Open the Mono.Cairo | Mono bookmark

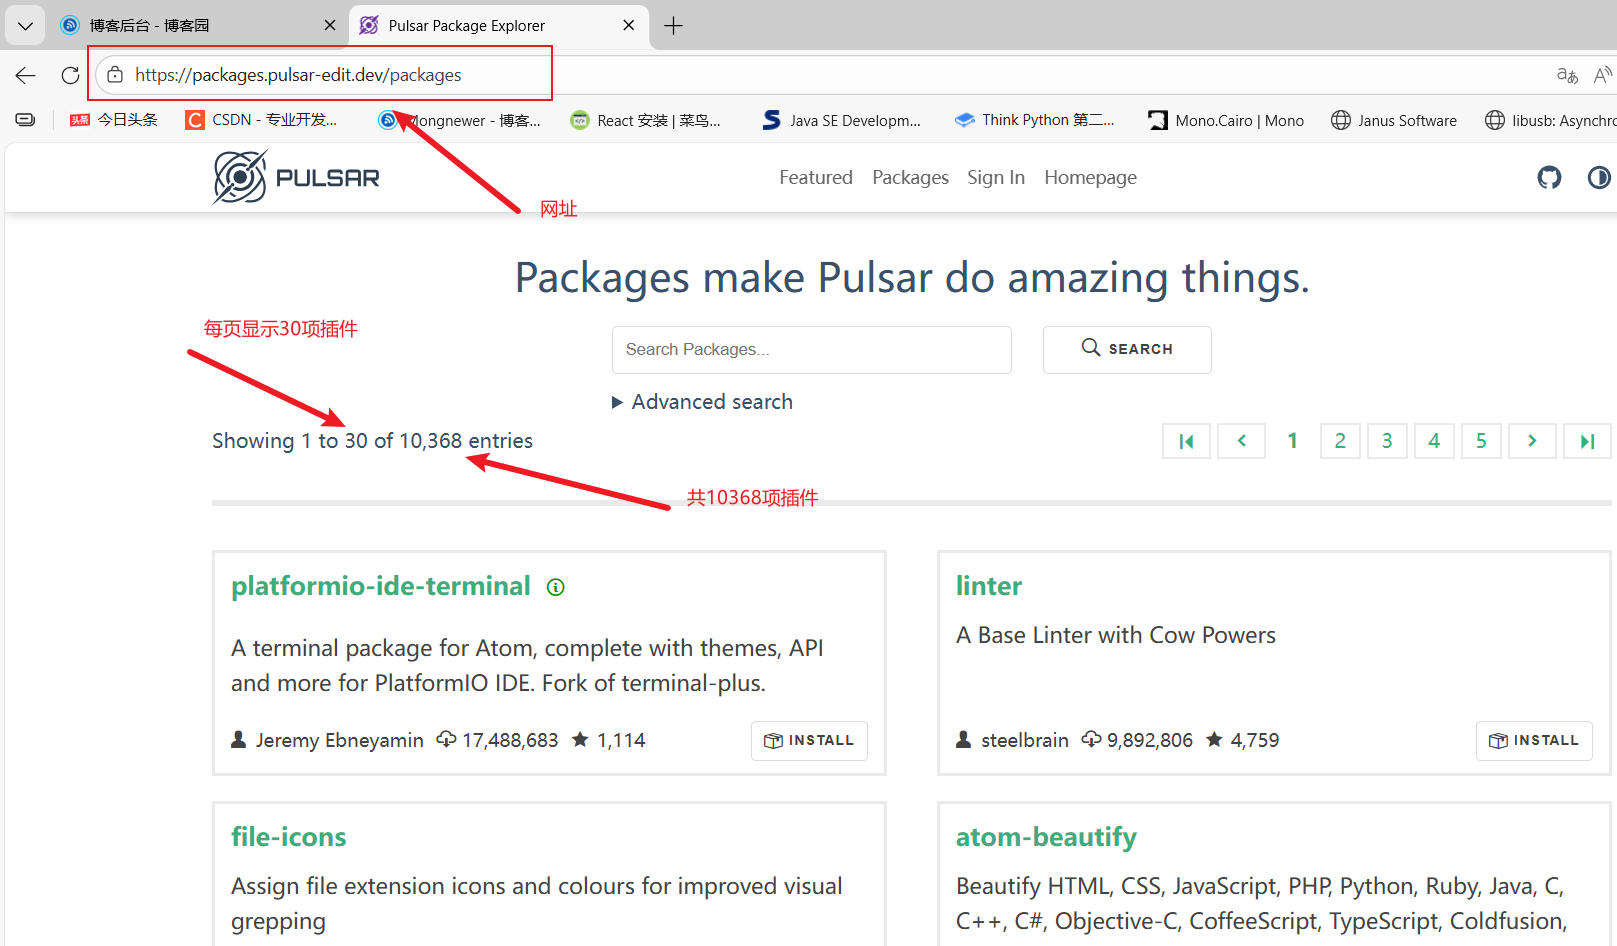tap(1226, 120)
